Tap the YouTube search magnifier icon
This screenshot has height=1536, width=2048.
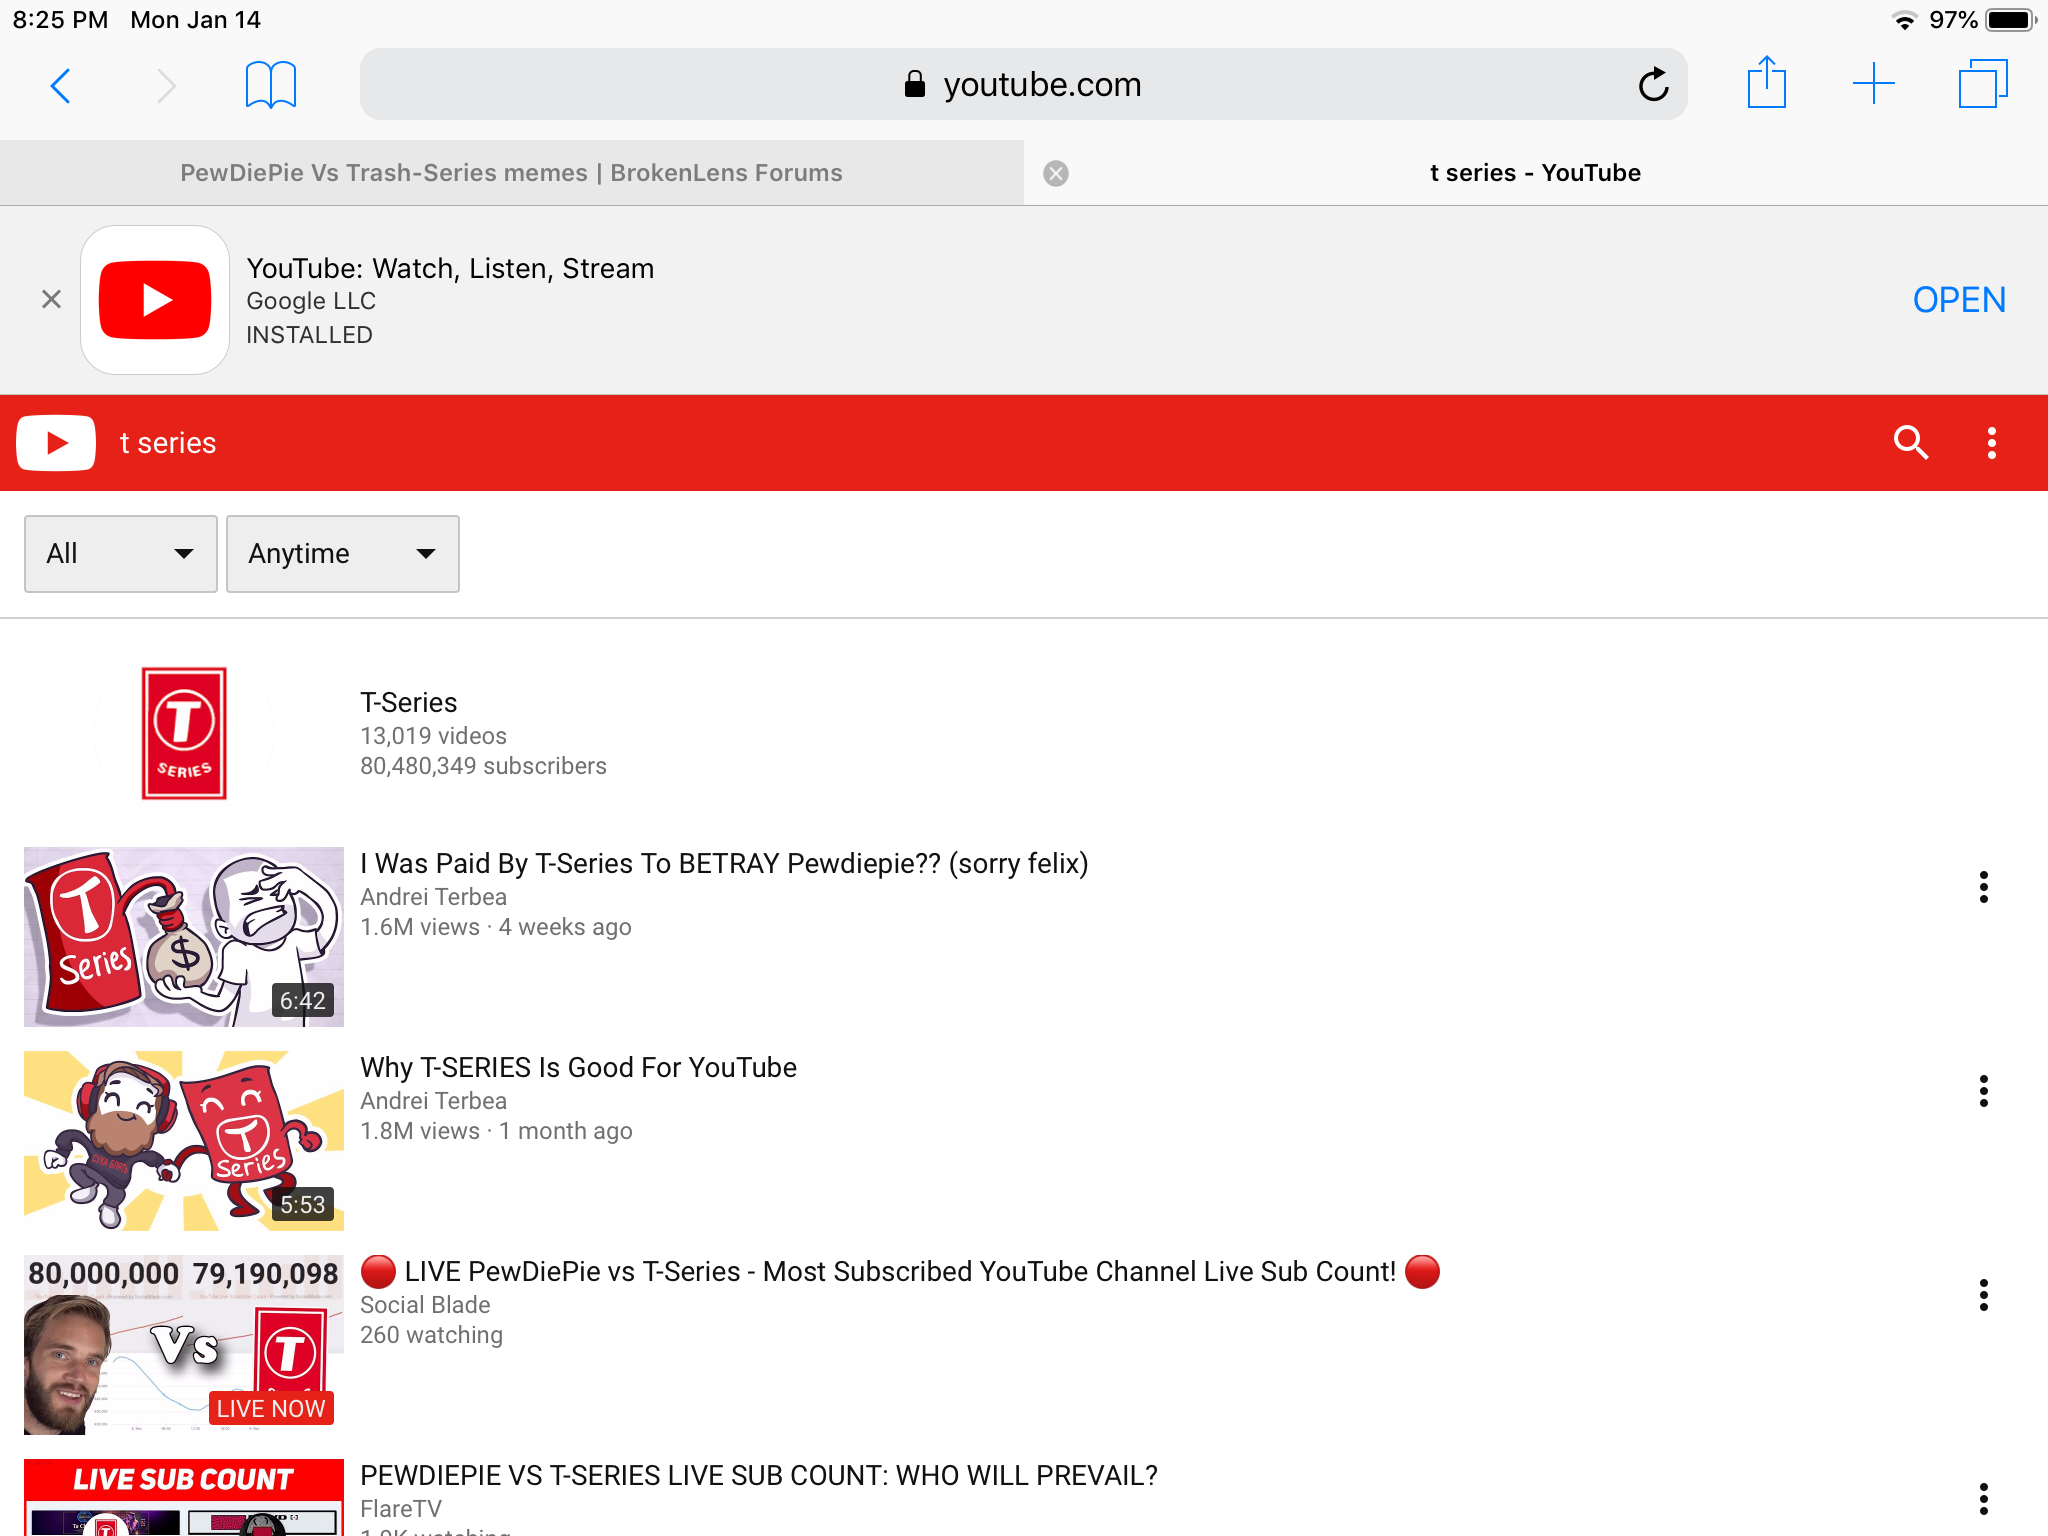[x=1911, y=442]
